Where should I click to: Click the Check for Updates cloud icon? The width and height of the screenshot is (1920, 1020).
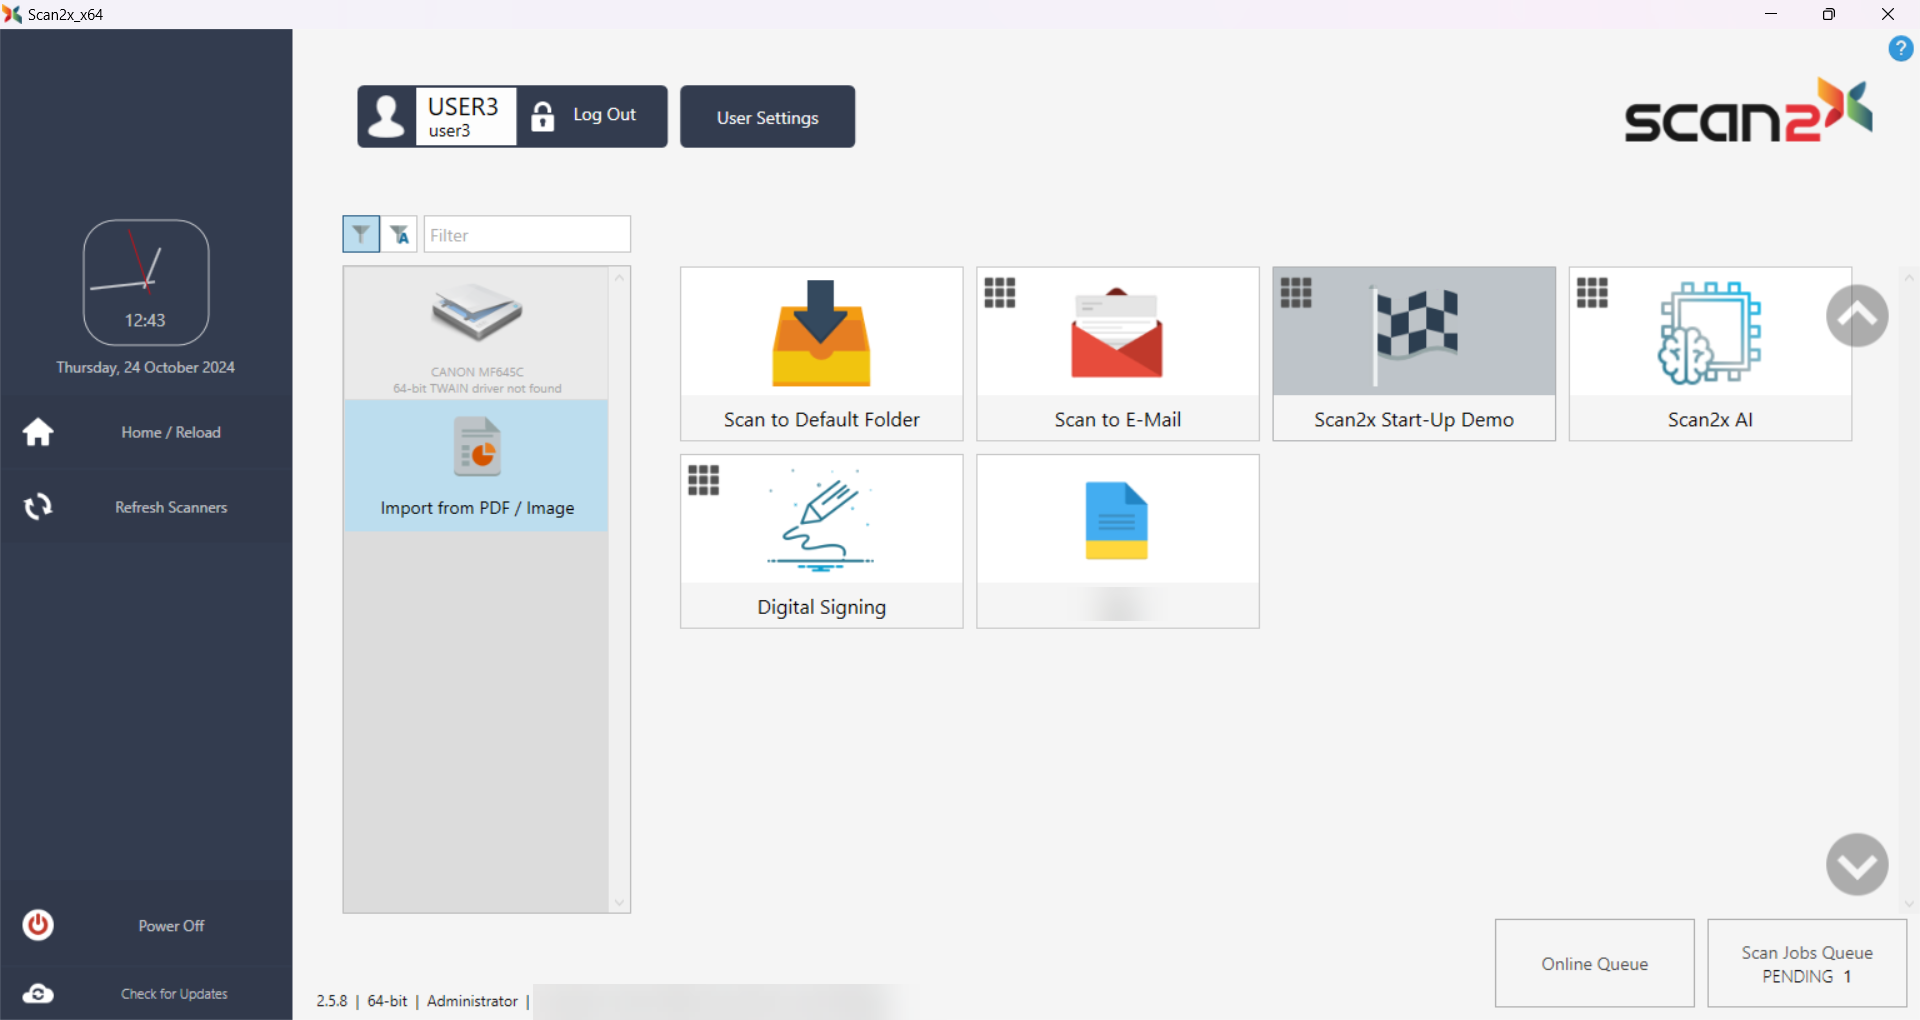[38, 993]
